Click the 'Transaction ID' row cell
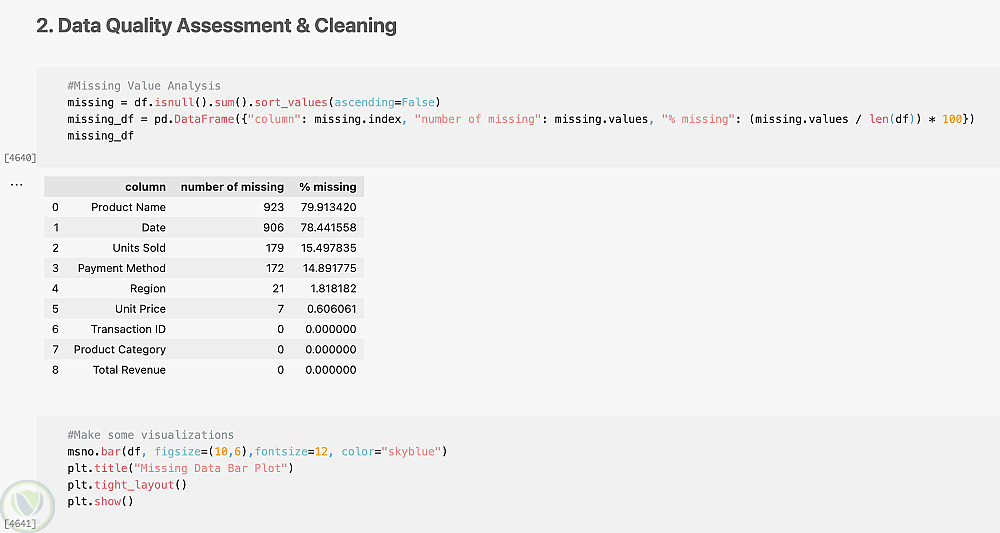 coord(128,329)
